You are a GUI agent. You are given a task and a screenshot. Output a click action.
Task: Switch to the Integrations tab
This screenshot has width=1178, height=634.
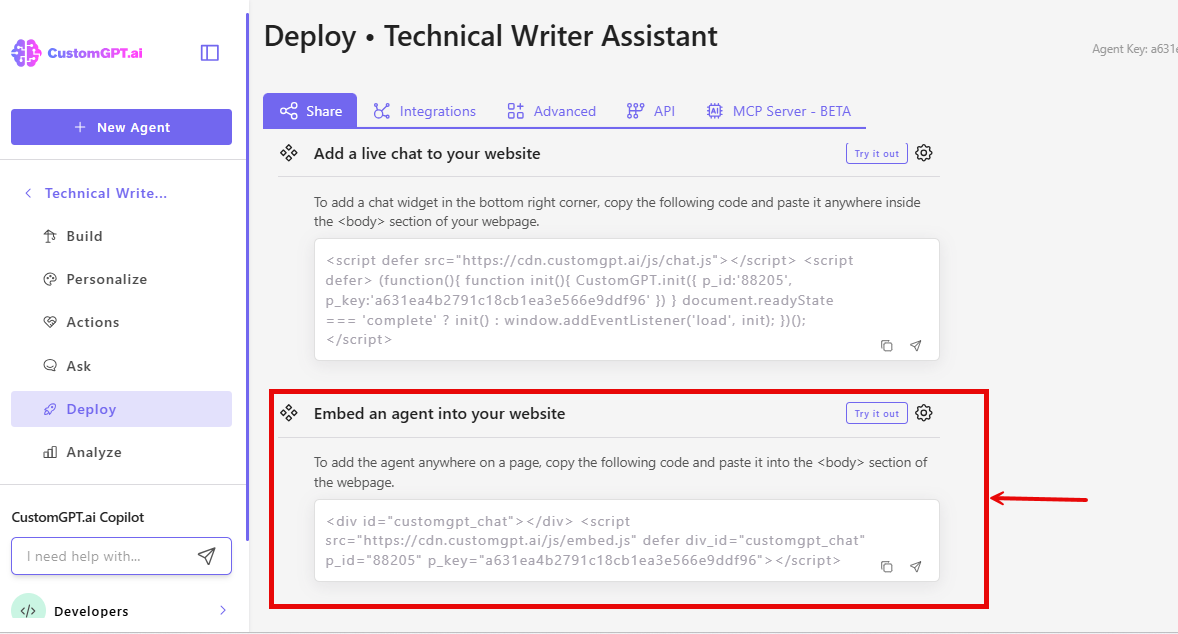coord(424,111)
